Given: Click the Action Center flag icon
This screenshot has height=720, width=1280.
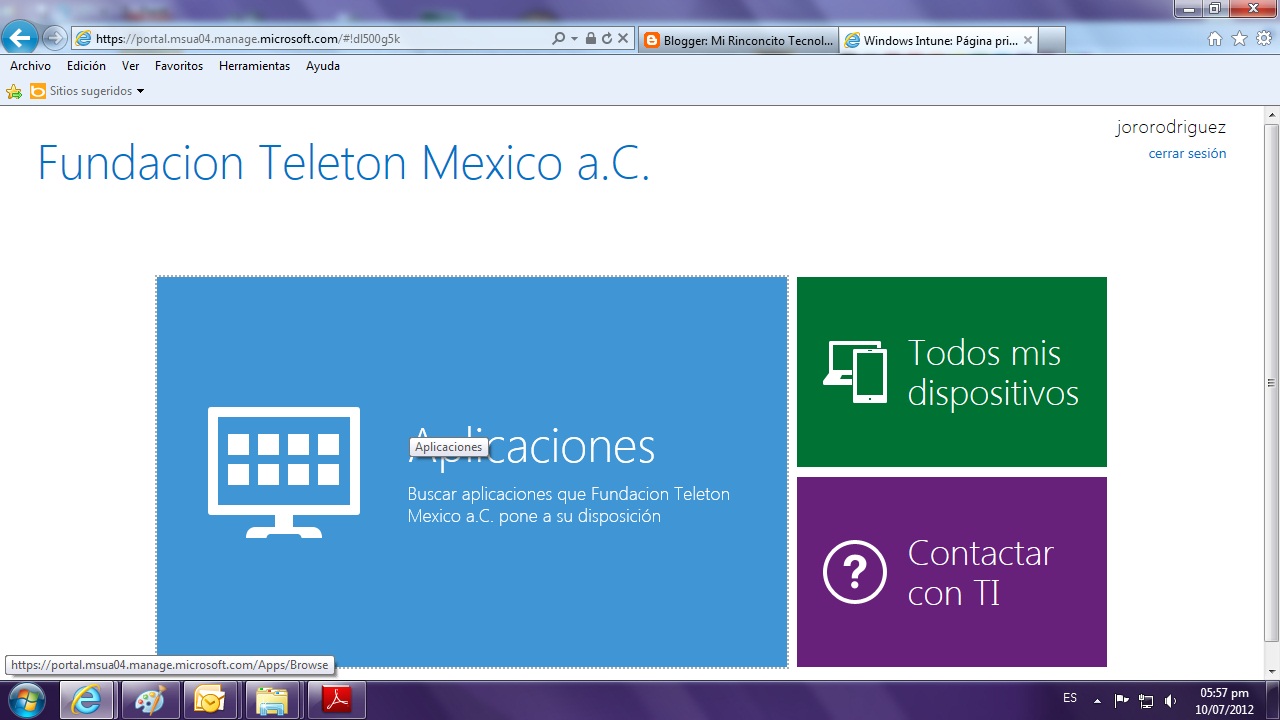Looking at the screenshot, I should pos(1122,700).
